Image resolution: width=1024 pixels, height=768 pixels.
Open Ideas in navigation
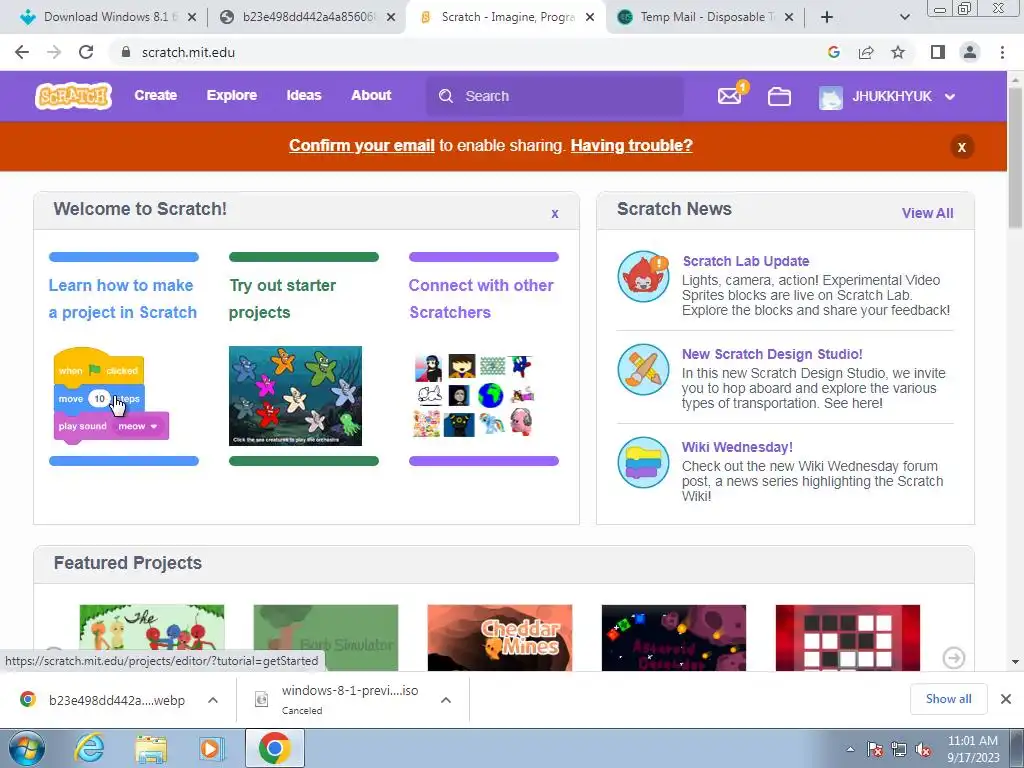pos(304,95)
